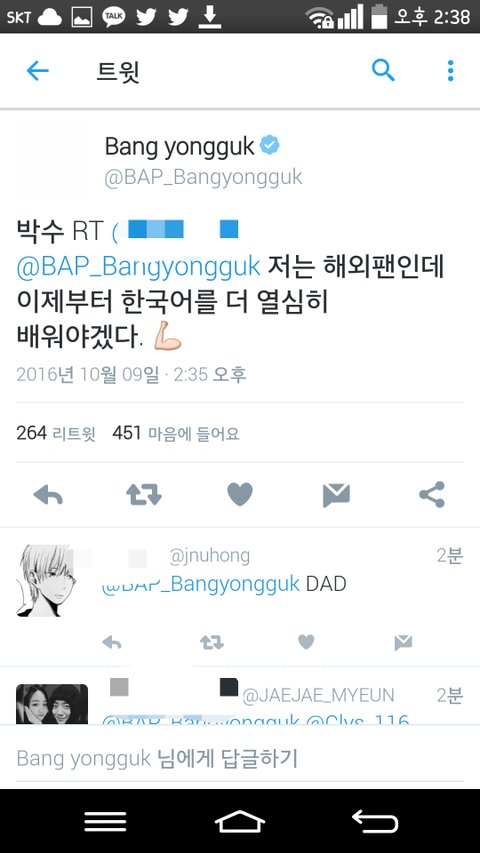The width and height of the screenshot is (480, 853).
Task: Retweet the @jnuhong reply
Action: 212,643
